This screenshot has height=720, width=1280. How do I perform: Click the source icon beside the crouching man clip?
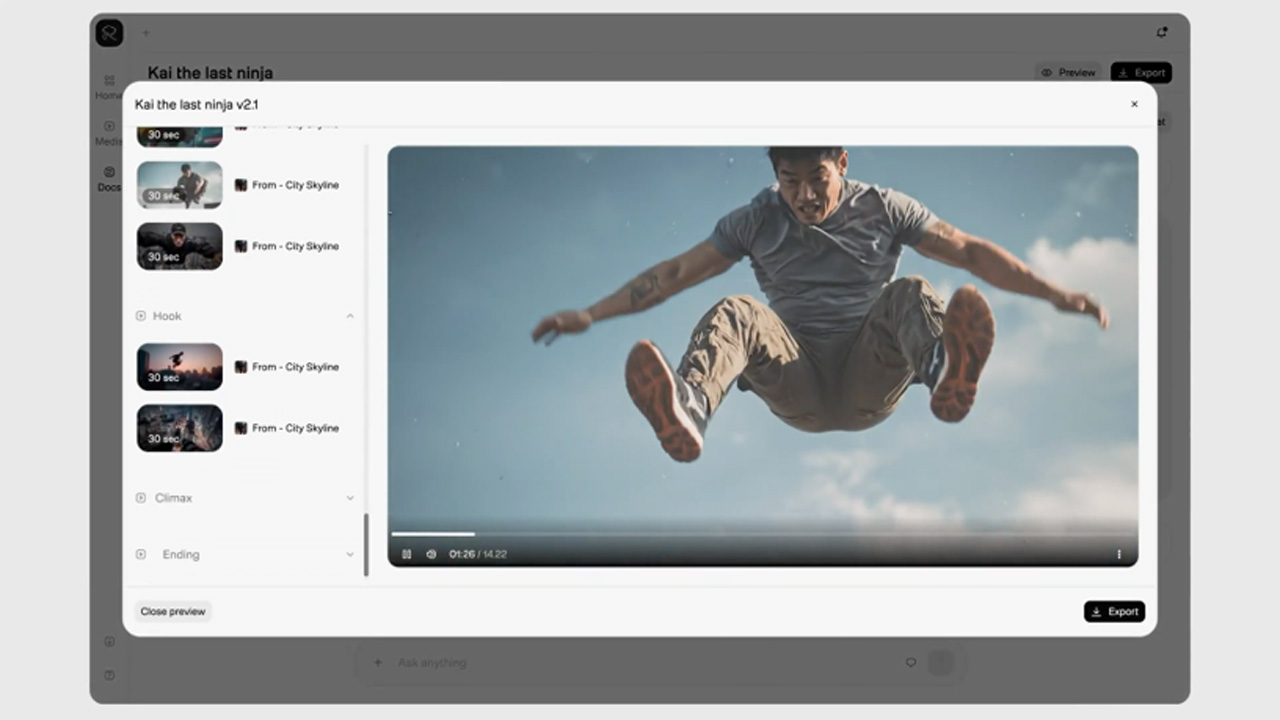tap(241, 185)
